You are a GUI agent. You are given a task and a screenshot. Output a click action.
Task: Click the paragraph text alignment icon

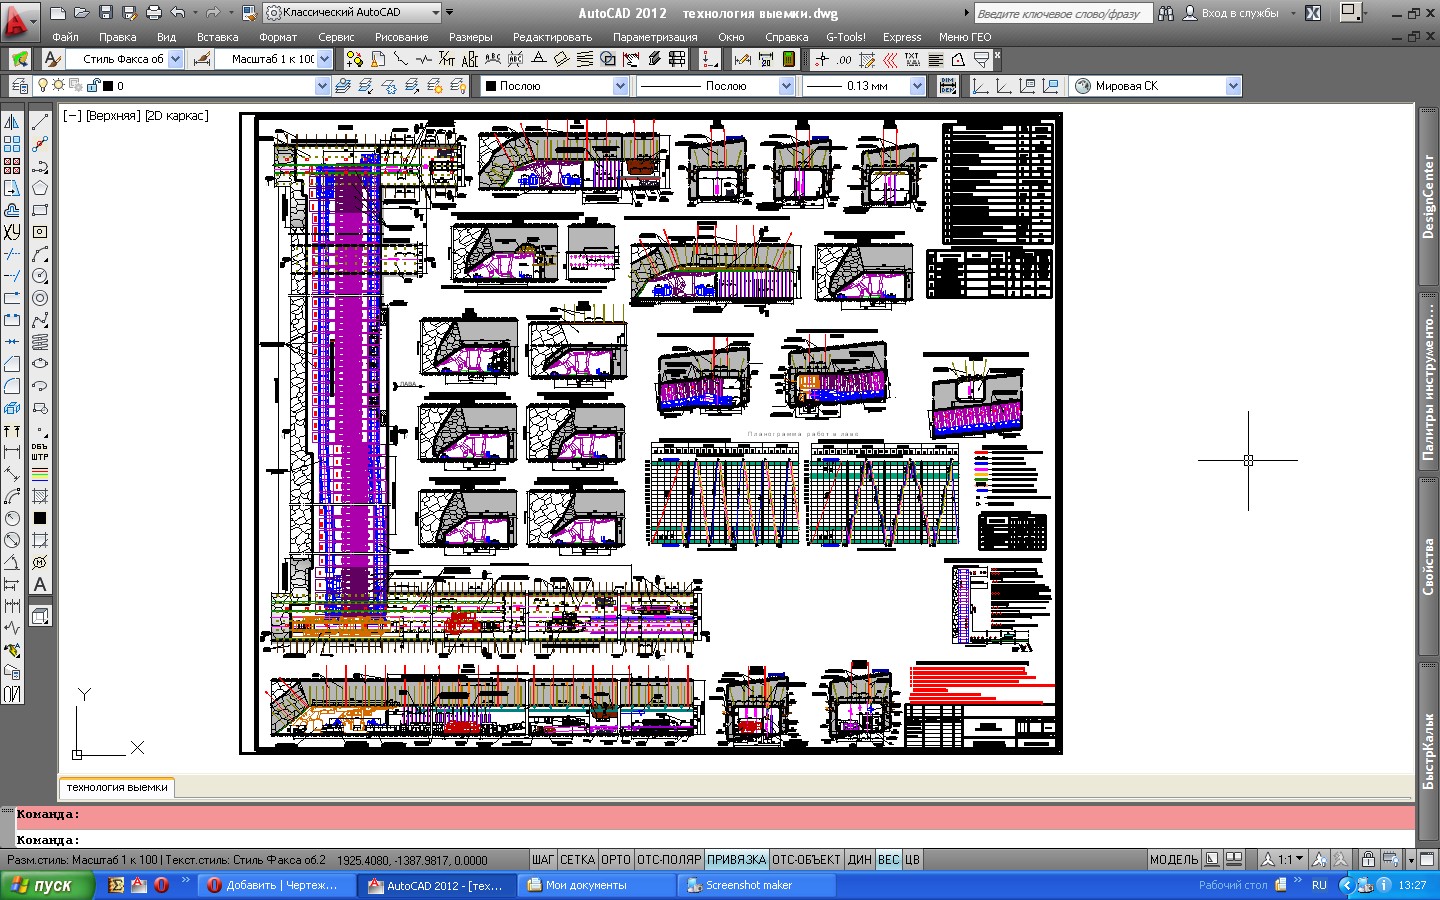[x=936, y=59]
